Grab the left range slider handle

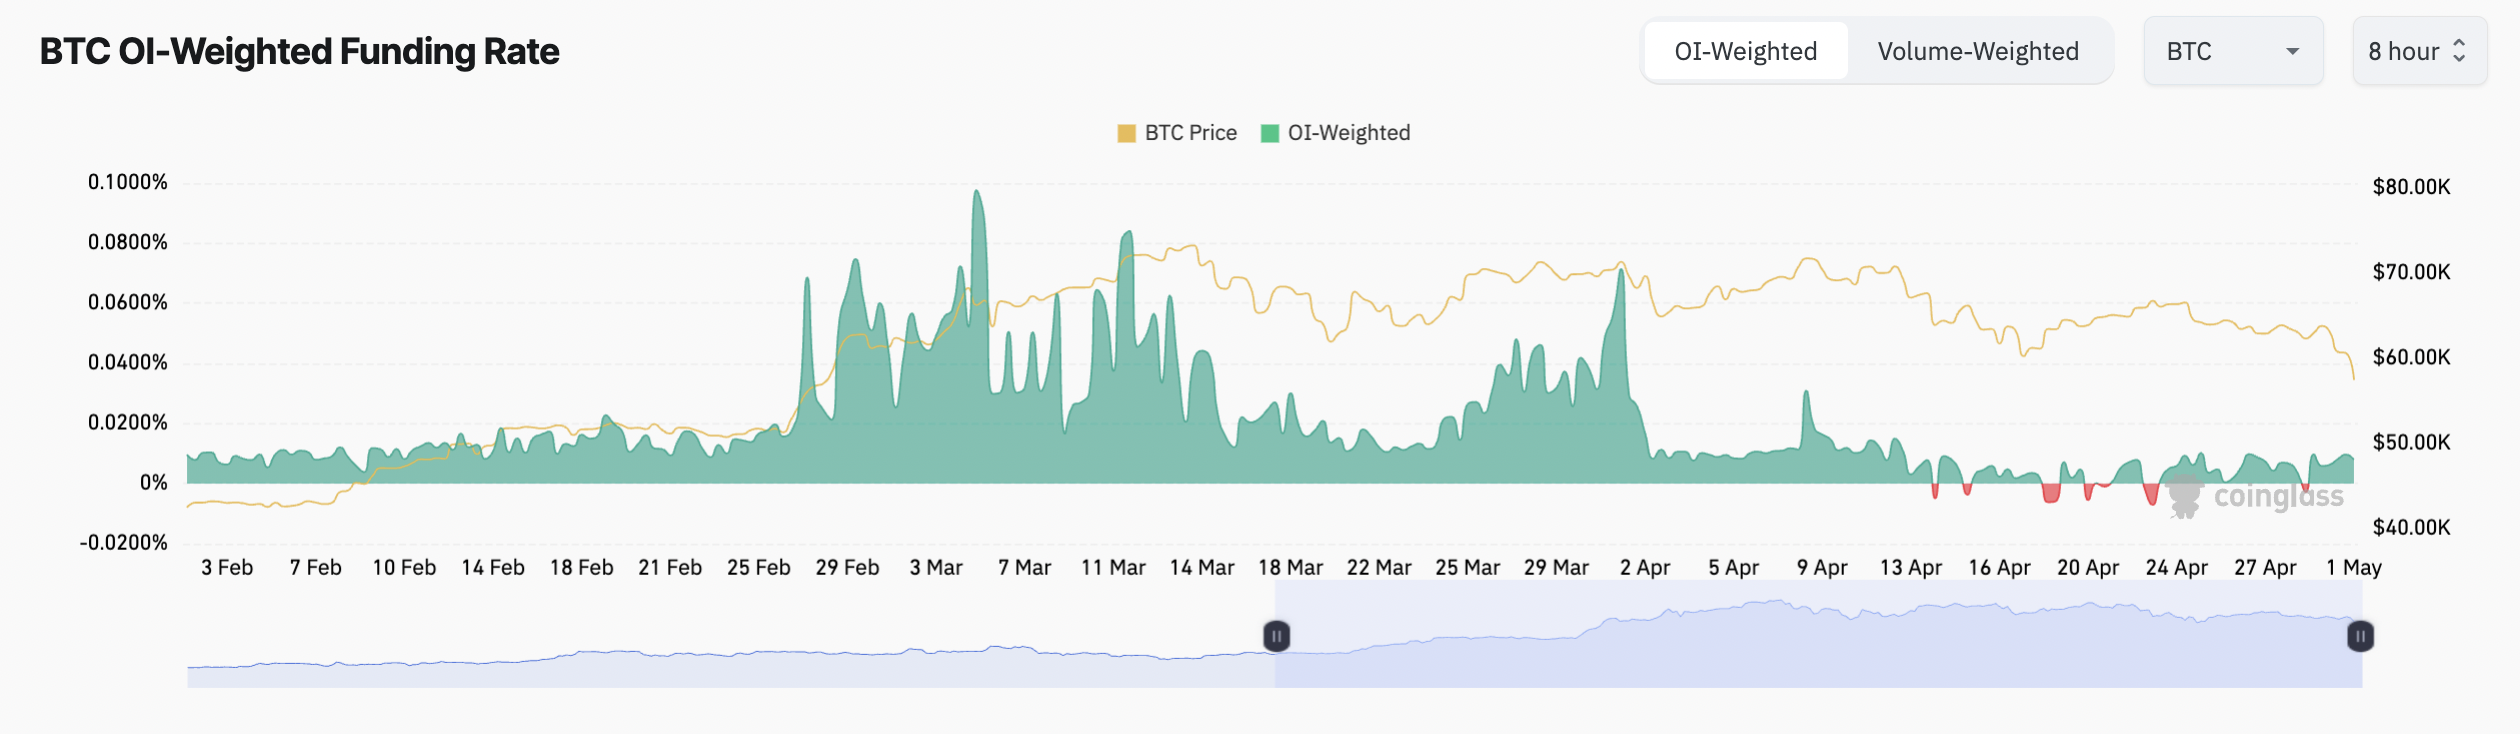pyautogui.click(x=1276, y=636)
